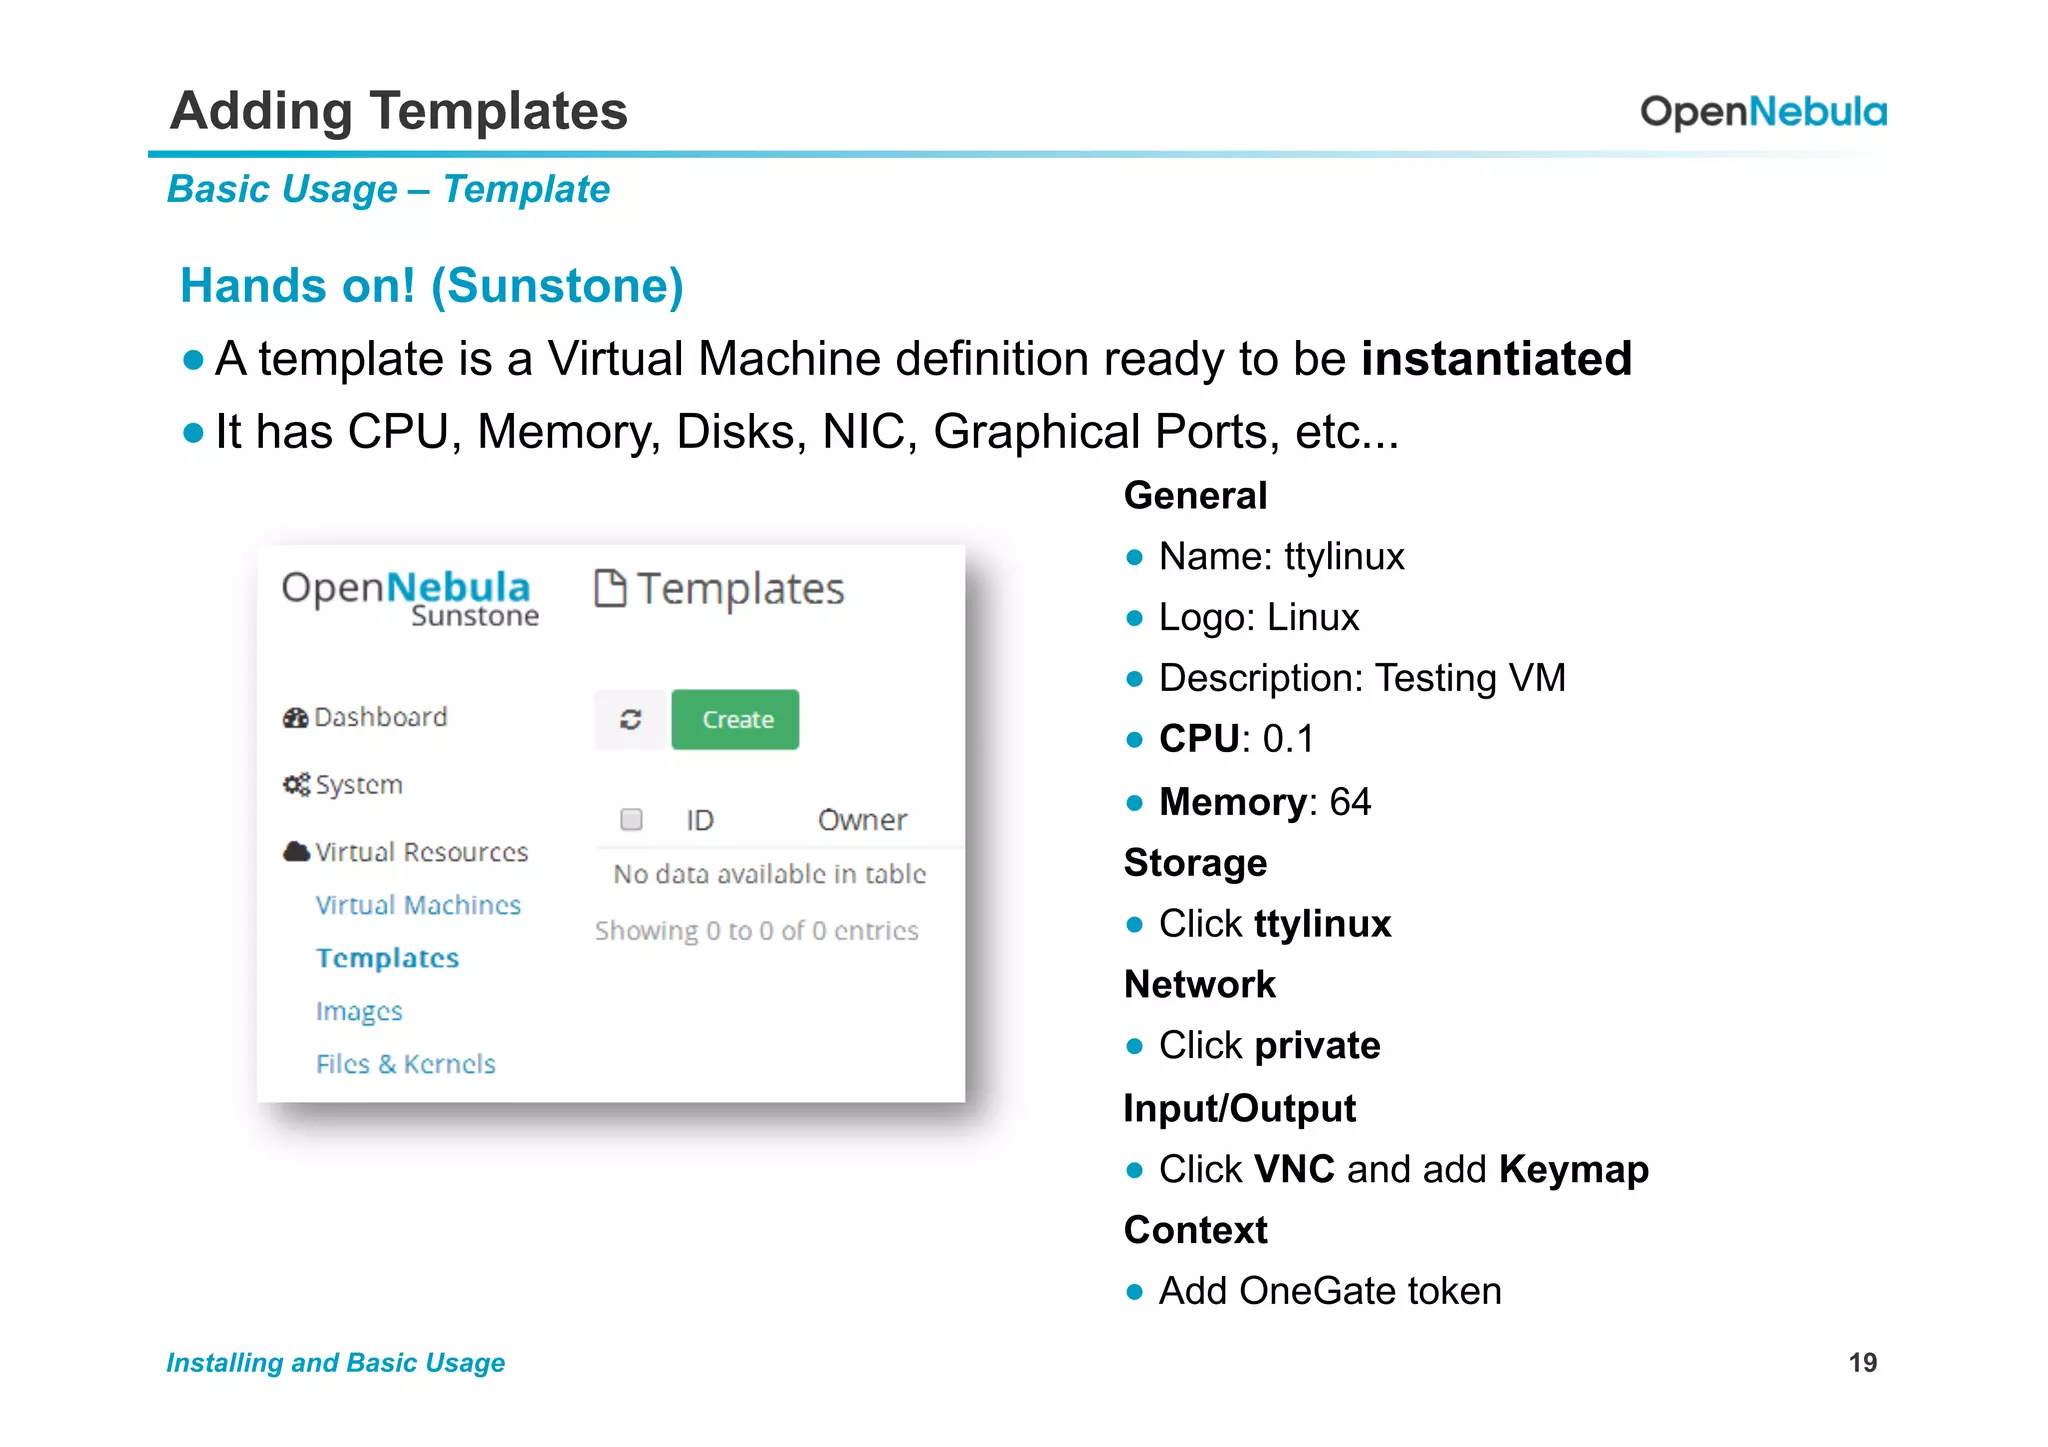The image size is (2048, 1447).
Task: Click 'Add OneGate token' bullet text
Action: 1330,1291
